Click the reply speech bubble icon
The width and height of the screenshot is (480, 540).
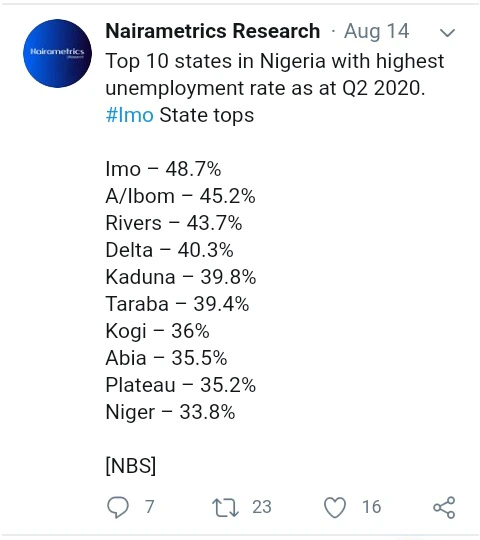pyautogui.click(x=118, y=507)
